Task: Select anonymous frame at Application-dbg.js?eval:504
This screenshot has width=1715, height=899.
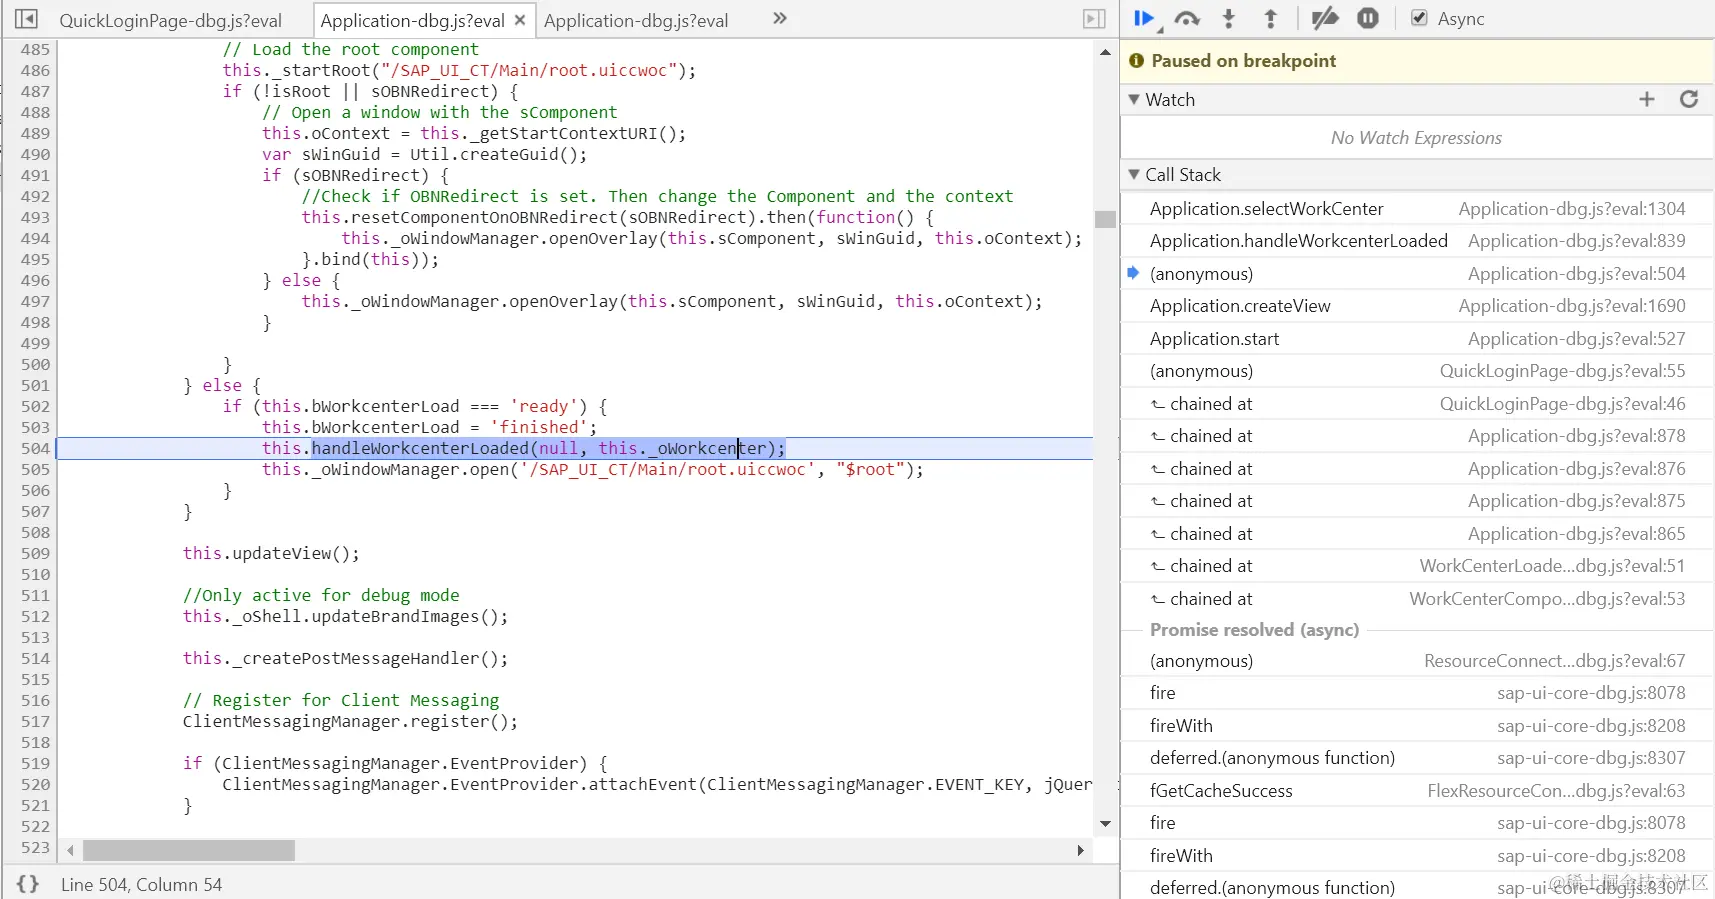Action: (x=1417, y=274)
